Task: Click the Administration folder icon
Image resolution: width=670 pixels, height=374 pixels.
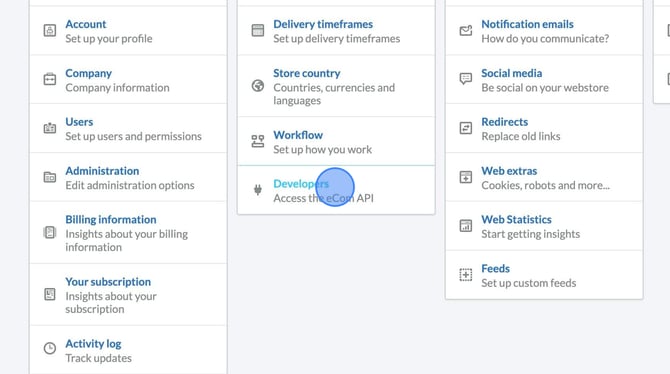Action: point(50,177)
